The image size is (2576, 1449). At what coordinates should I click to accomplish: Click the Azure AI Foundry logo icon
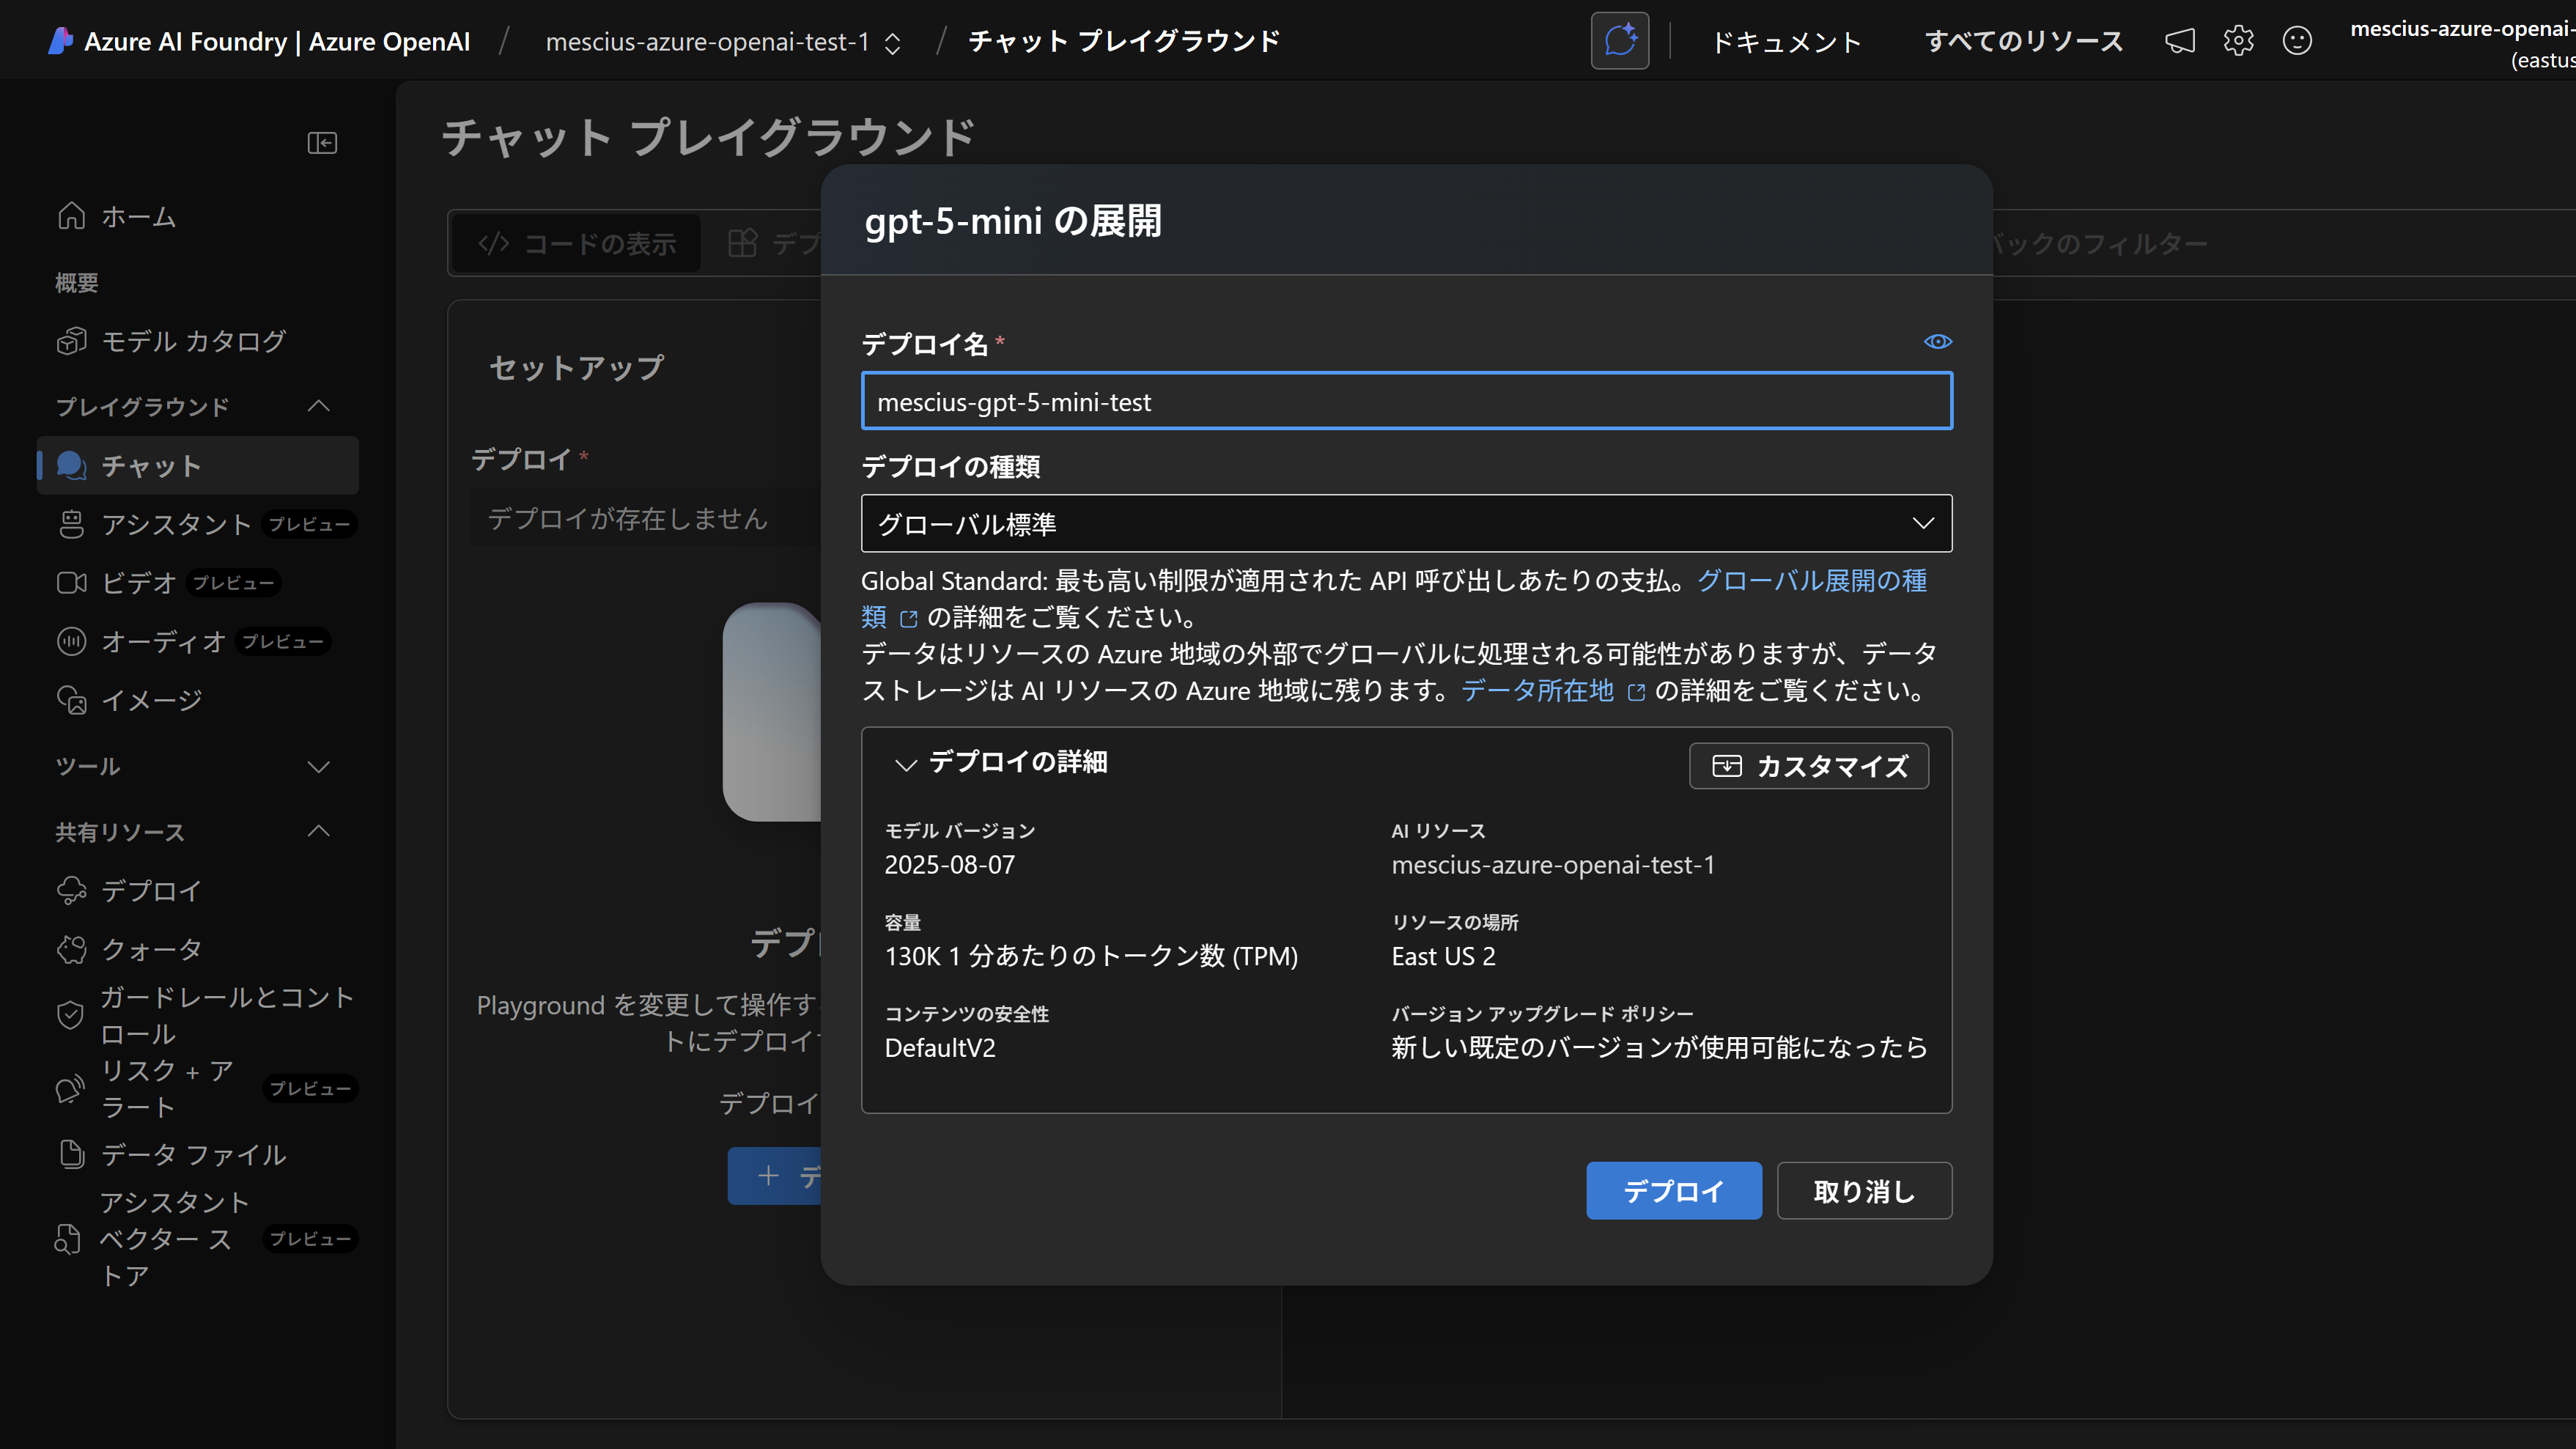point(61,41)
